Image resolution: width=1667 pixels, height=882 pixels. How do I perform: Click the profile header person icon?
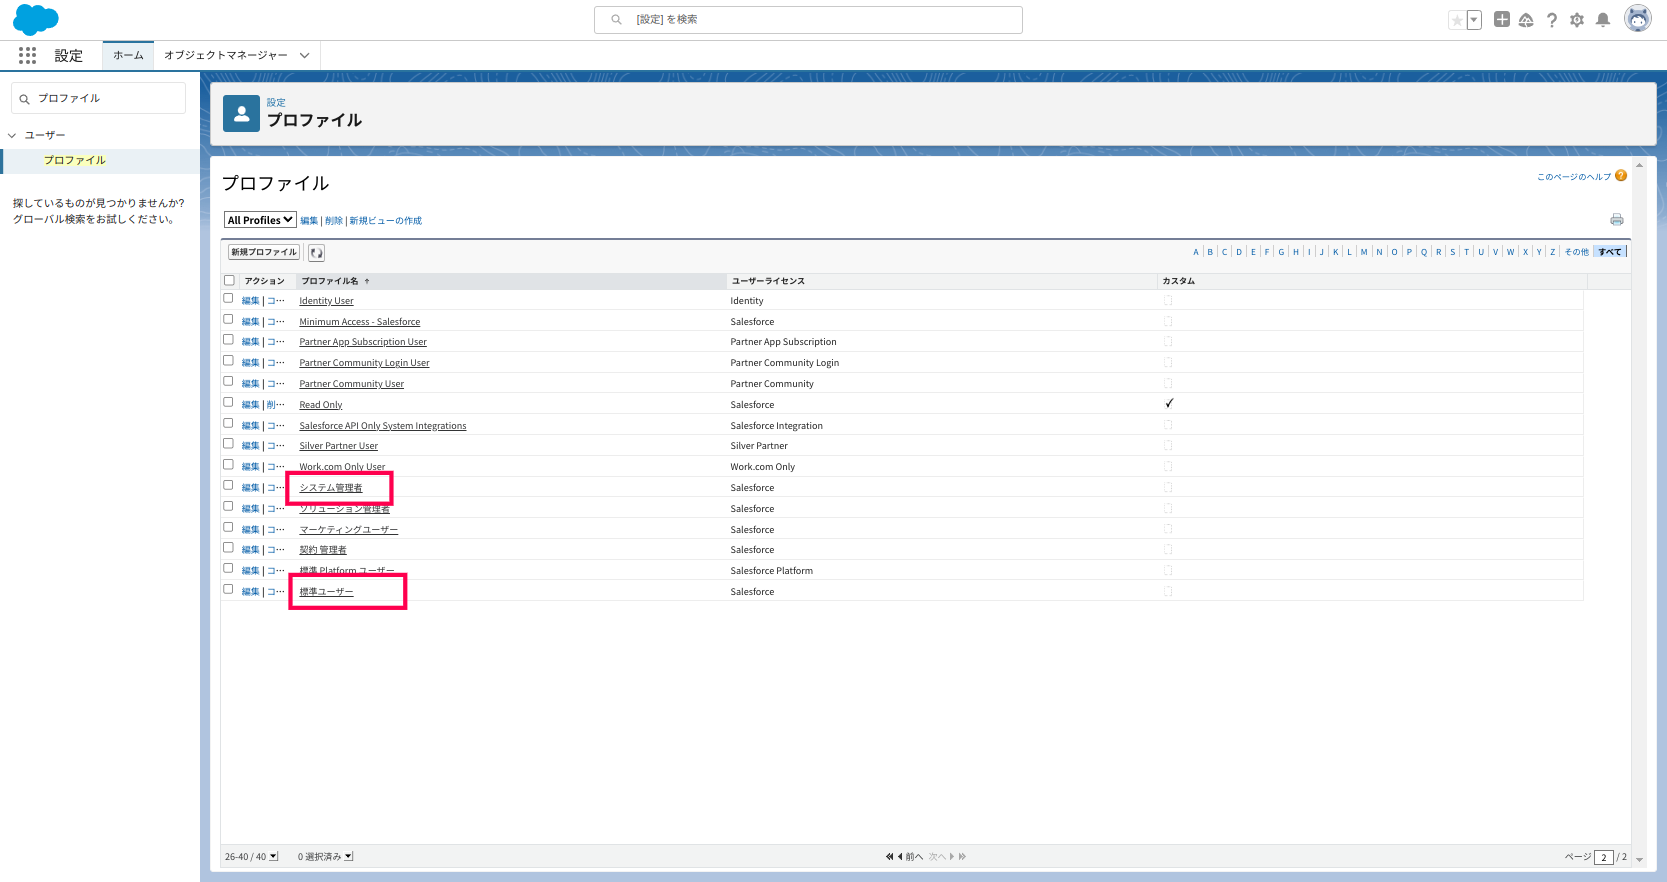pos(241,114)
